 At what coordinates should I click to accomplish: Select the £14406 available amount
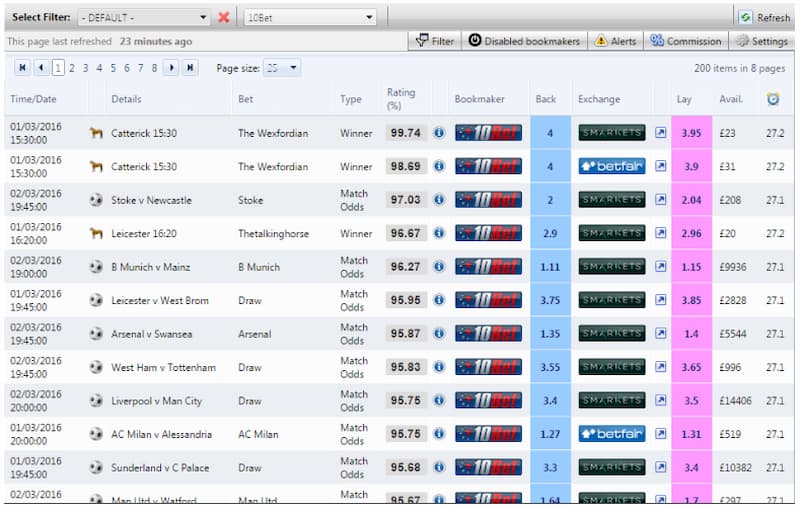coord(735,401)
